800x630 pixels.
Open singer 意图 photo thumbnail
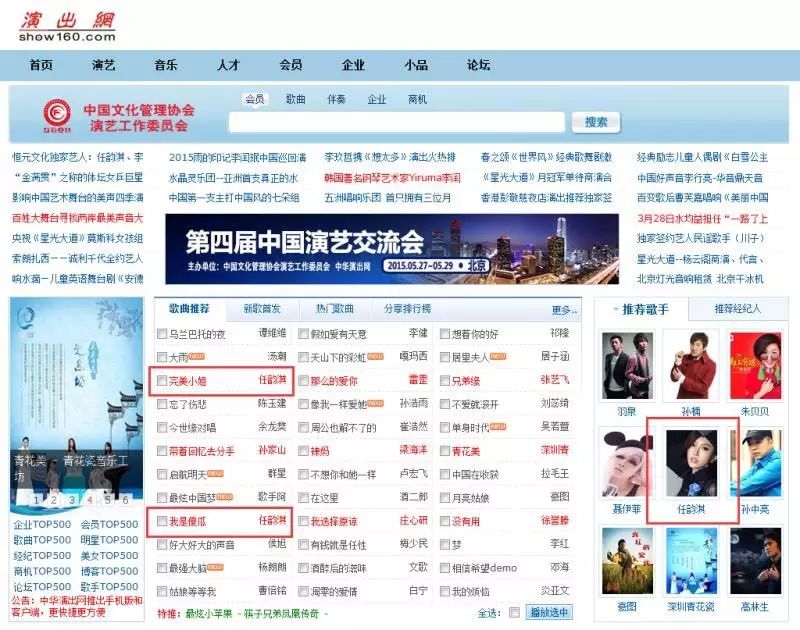[627, 561]
